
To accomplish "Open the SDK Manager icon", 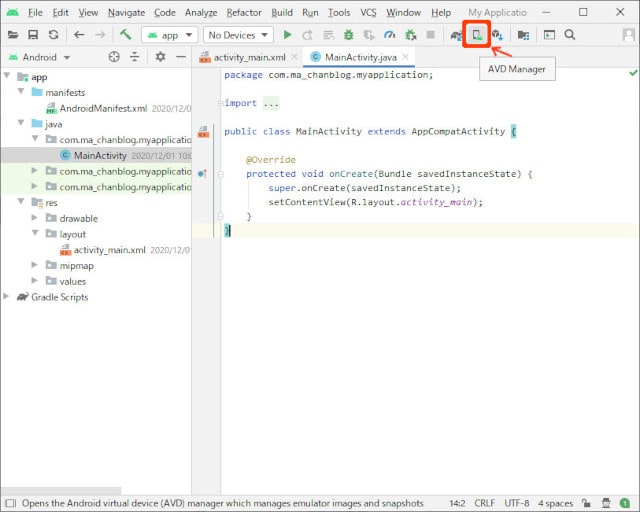I will tap(497, 35).
